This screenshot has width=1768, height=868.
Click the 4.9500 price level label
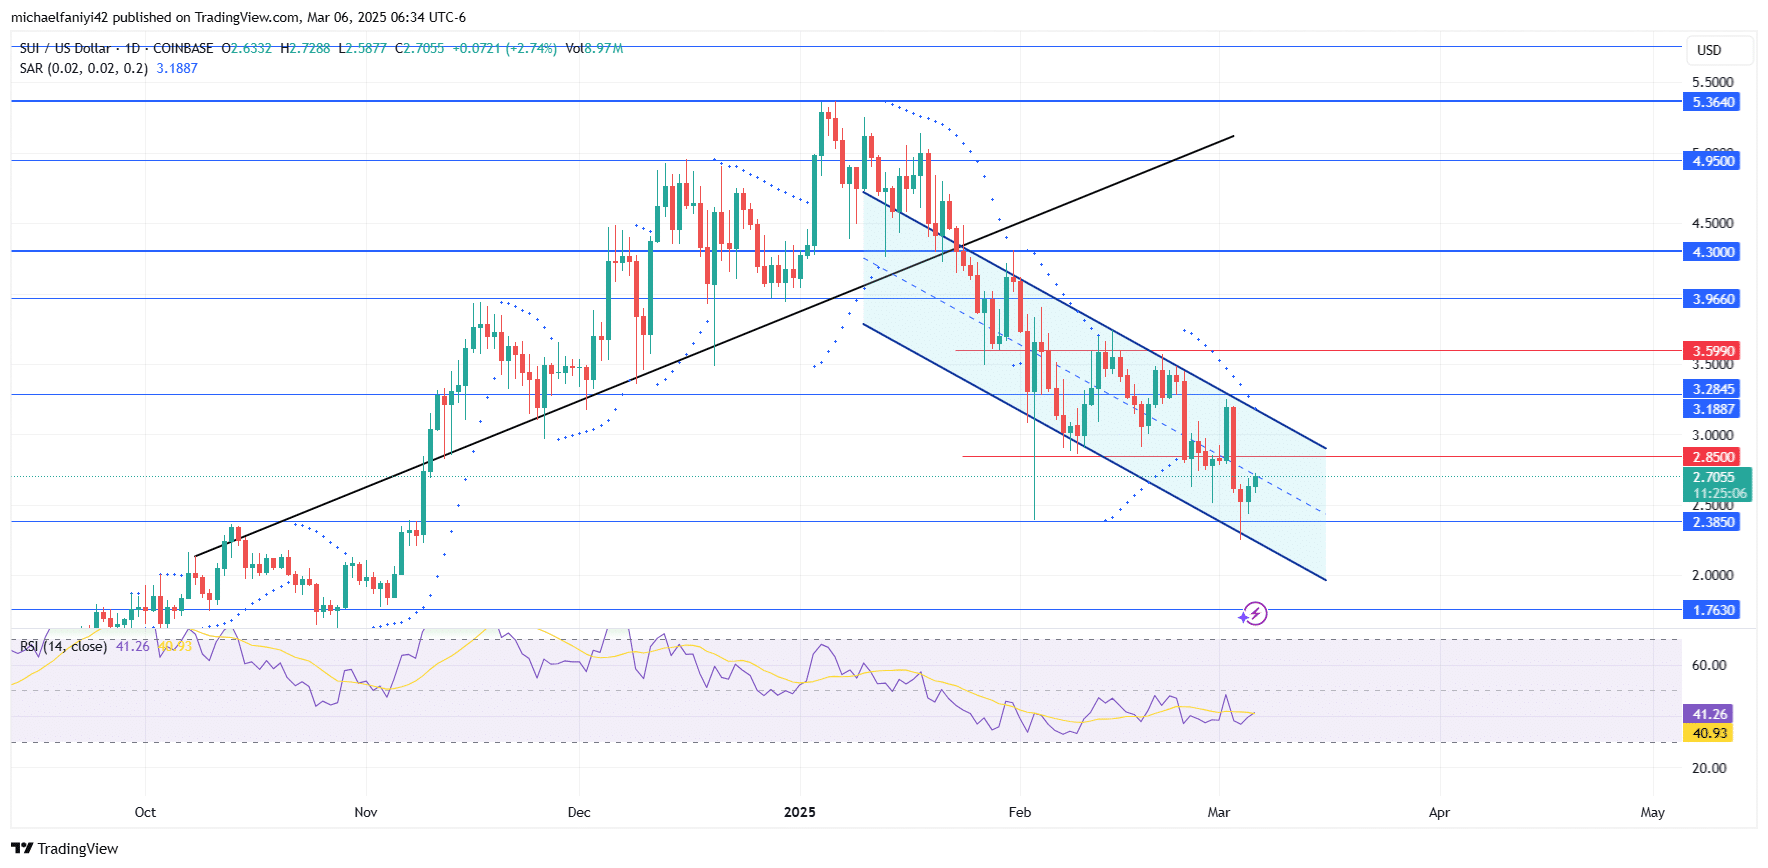pos(1712,161)
